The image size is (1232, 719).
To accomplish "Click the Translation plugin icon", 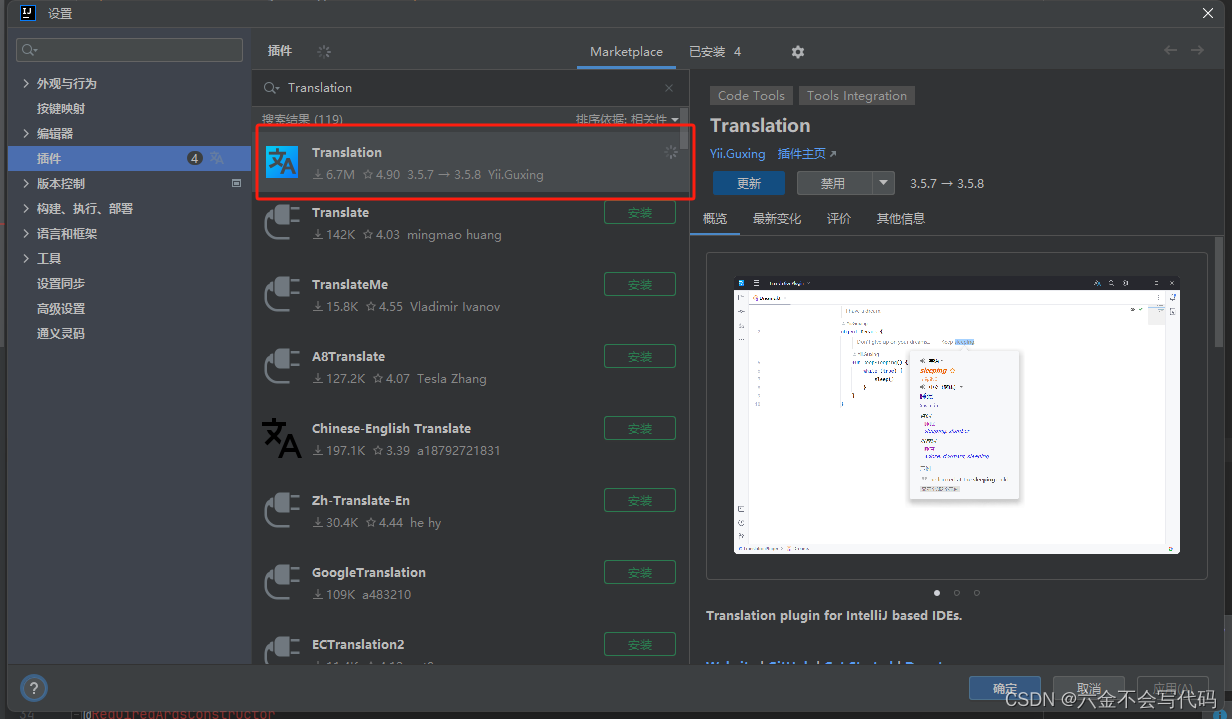I will tap(281, 162).
